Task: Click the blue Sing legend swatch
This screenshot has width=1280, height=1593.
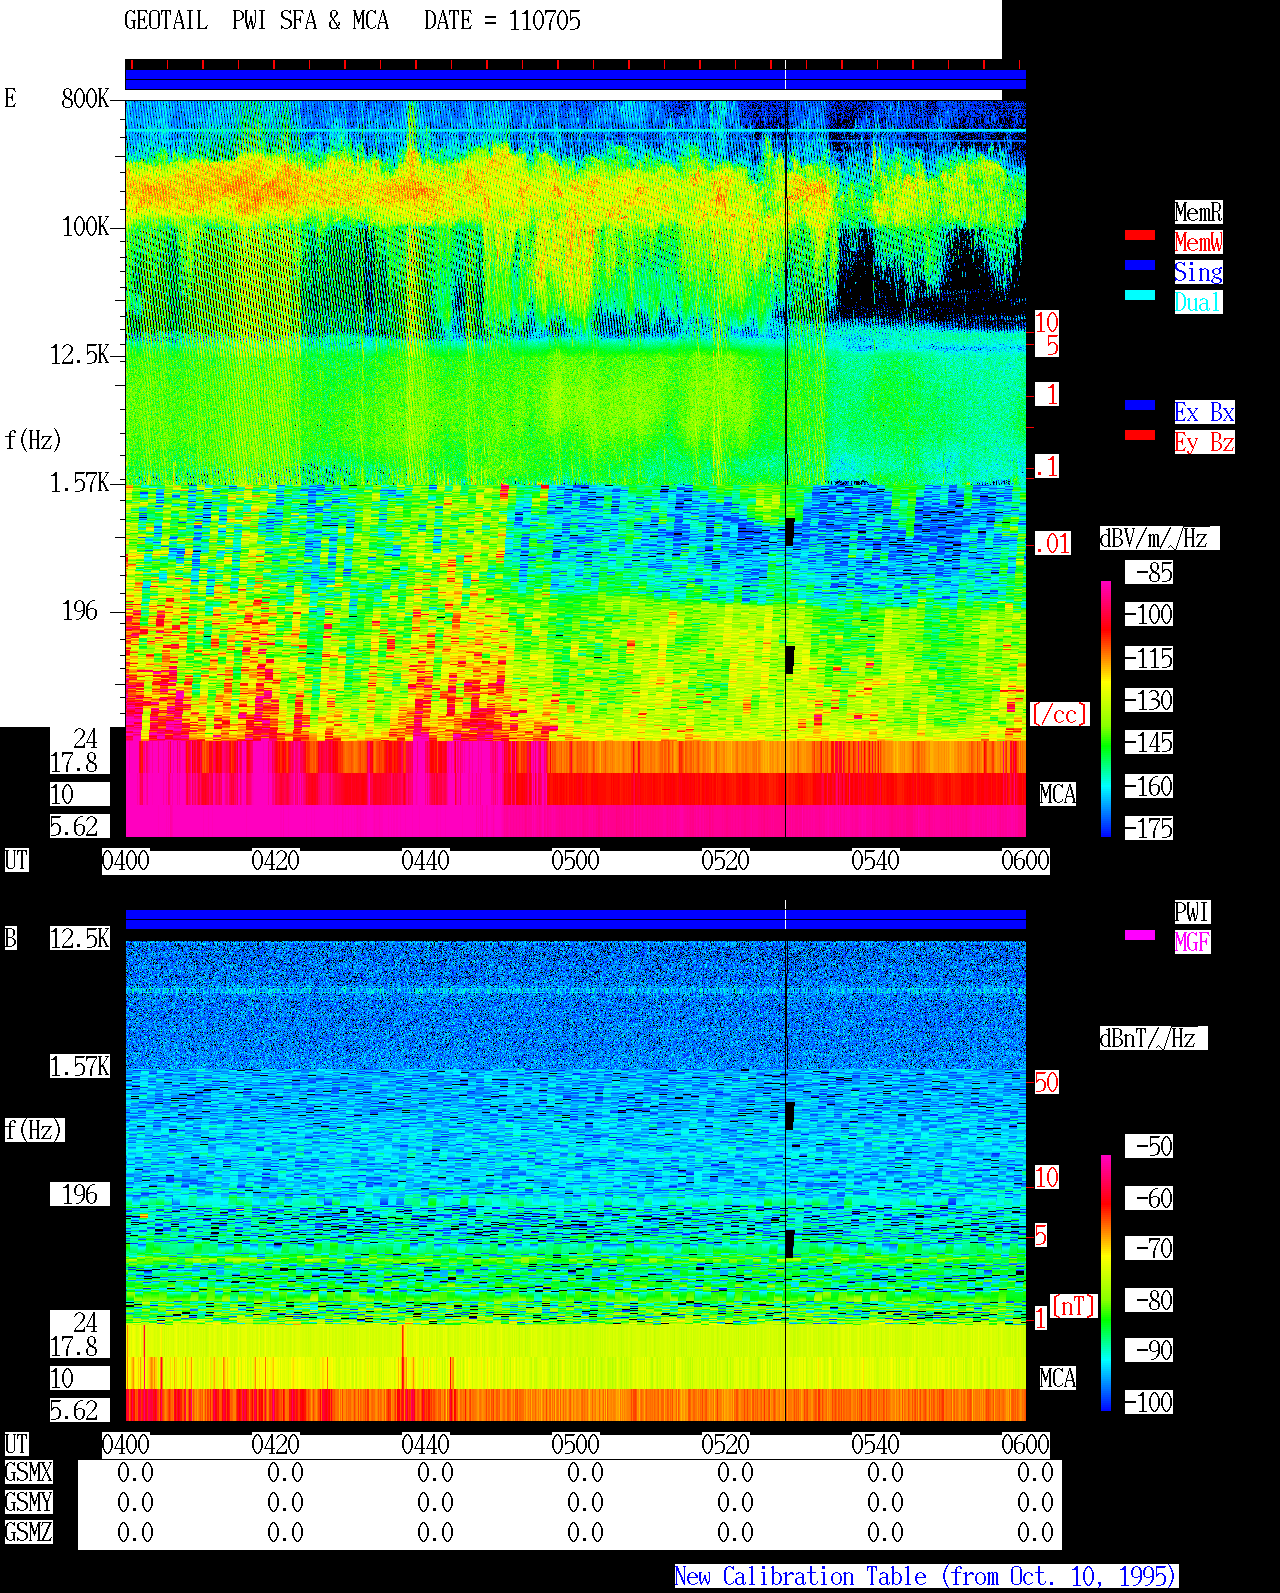Action: 1140,265
